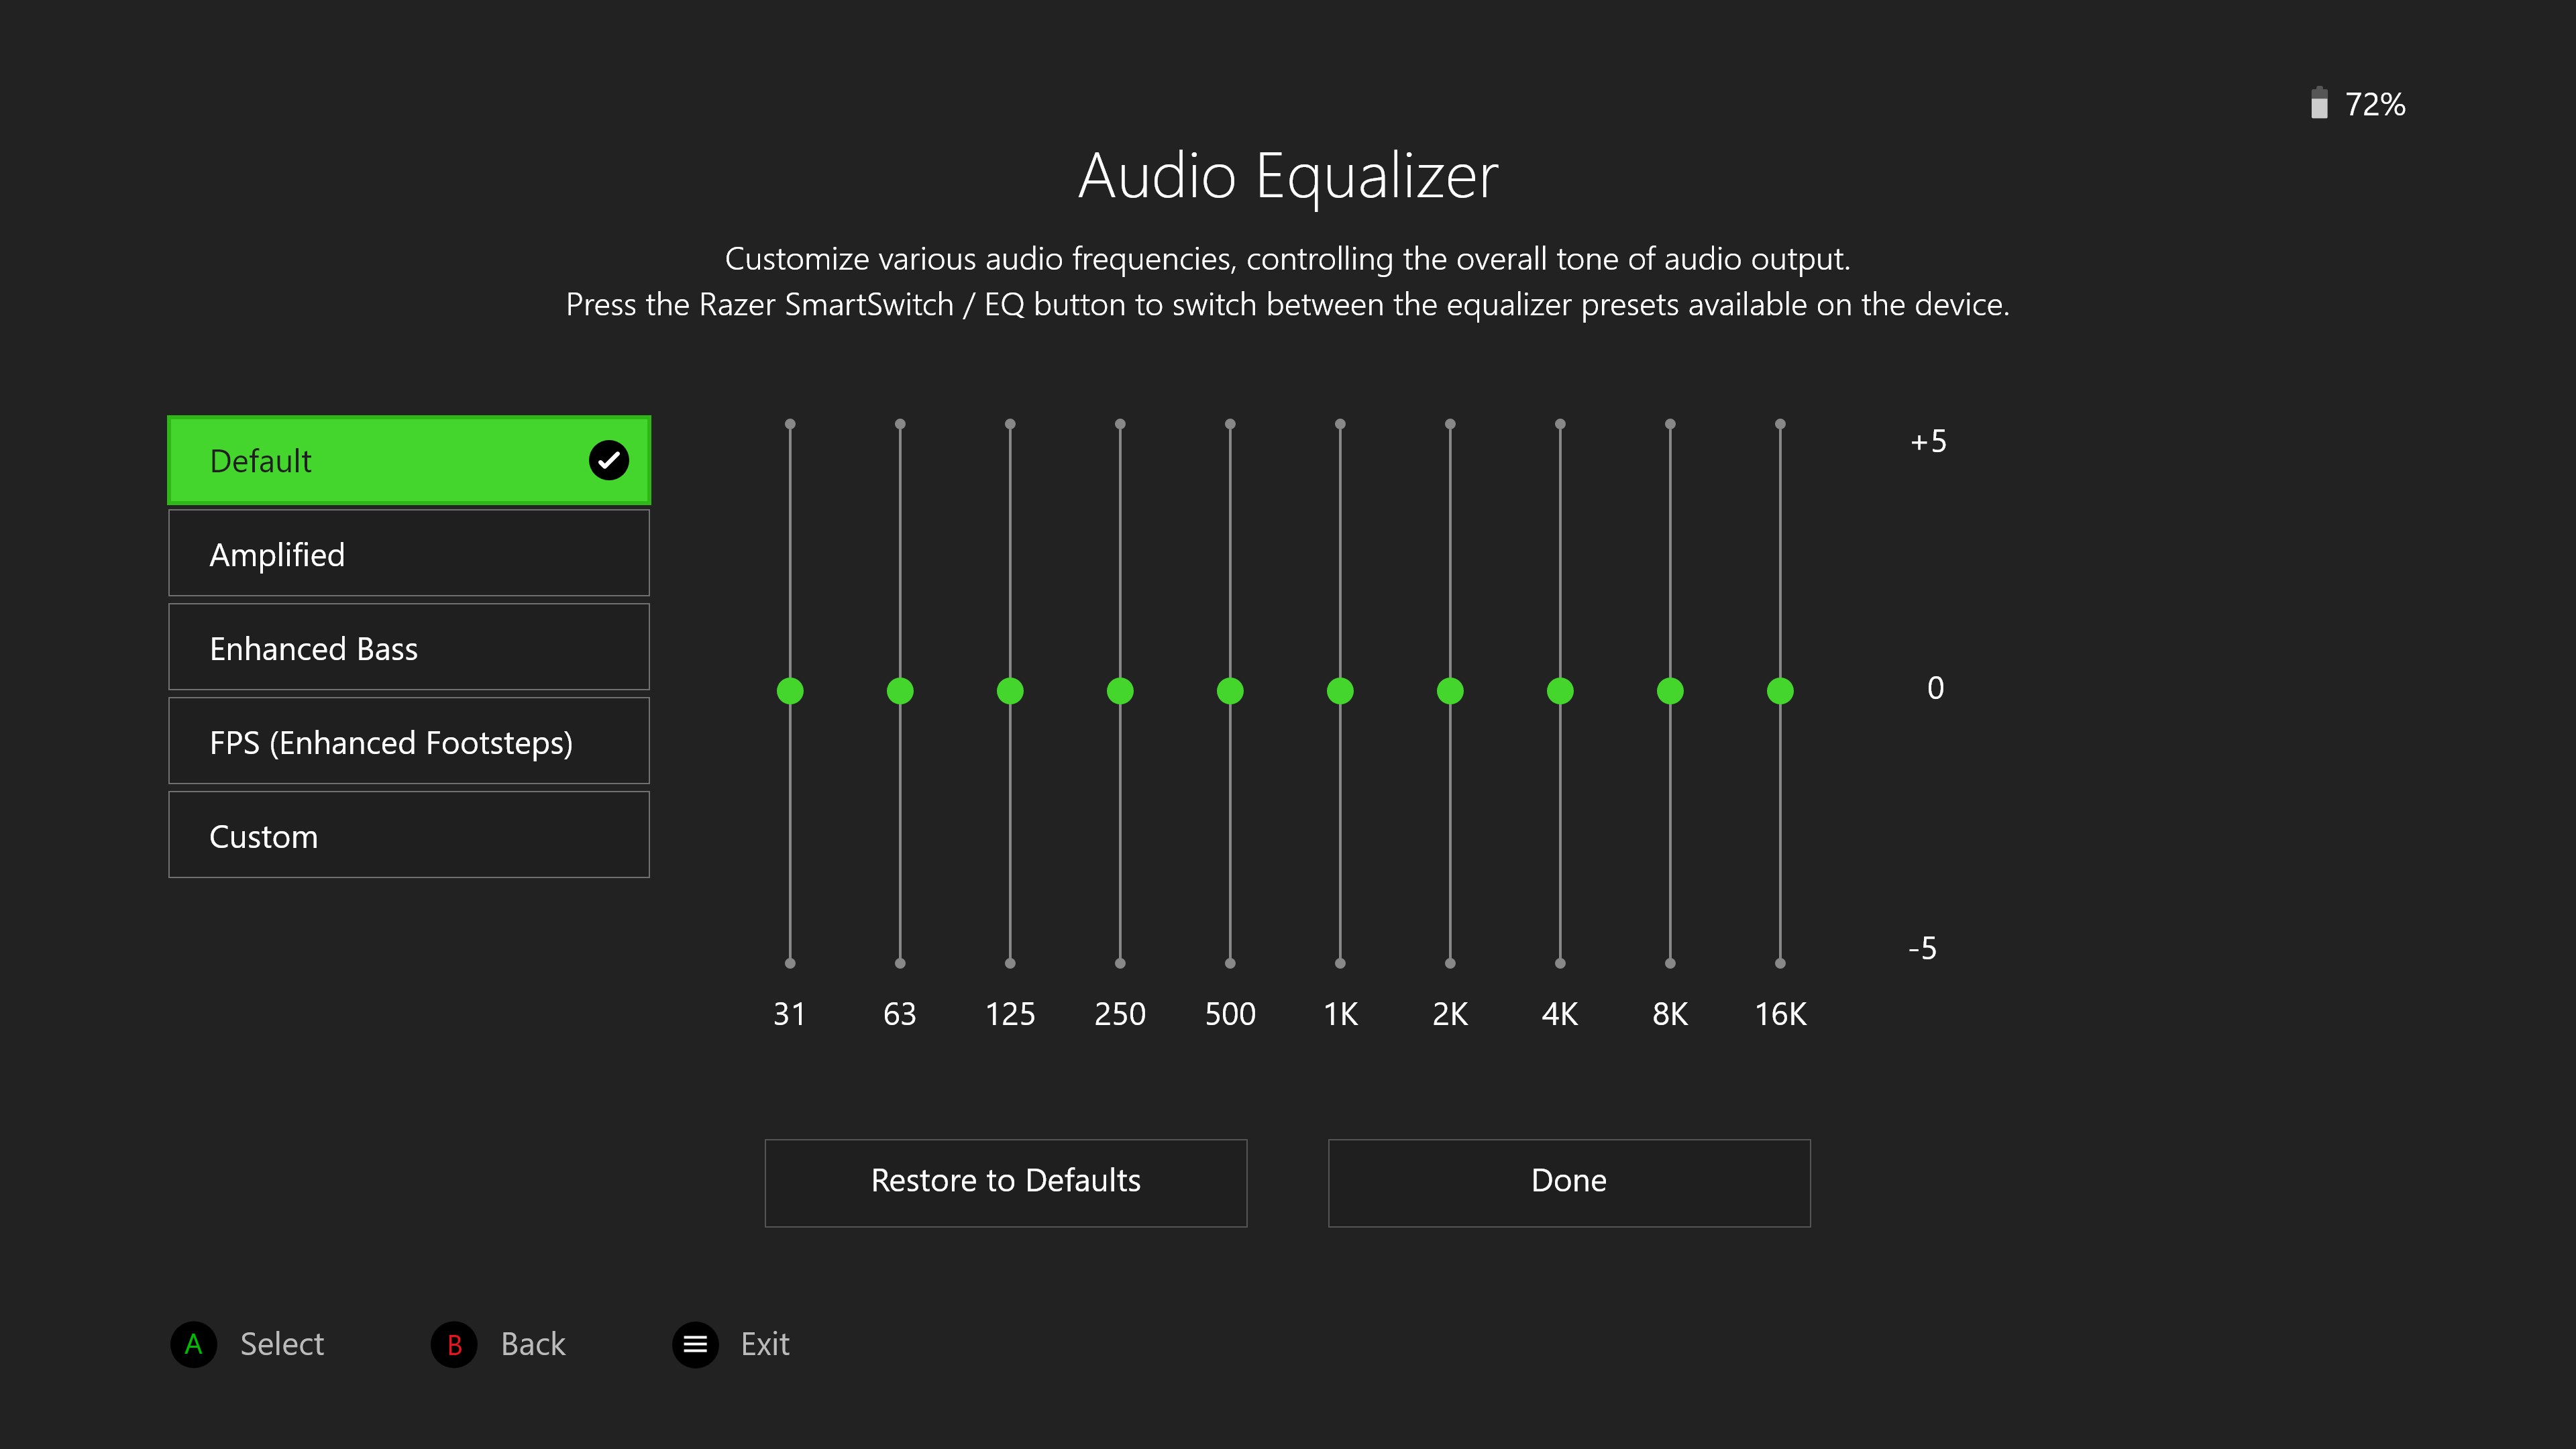Select the Default equalizer preset
Screen dimensions: 2576x1449
tap(380, 460)
